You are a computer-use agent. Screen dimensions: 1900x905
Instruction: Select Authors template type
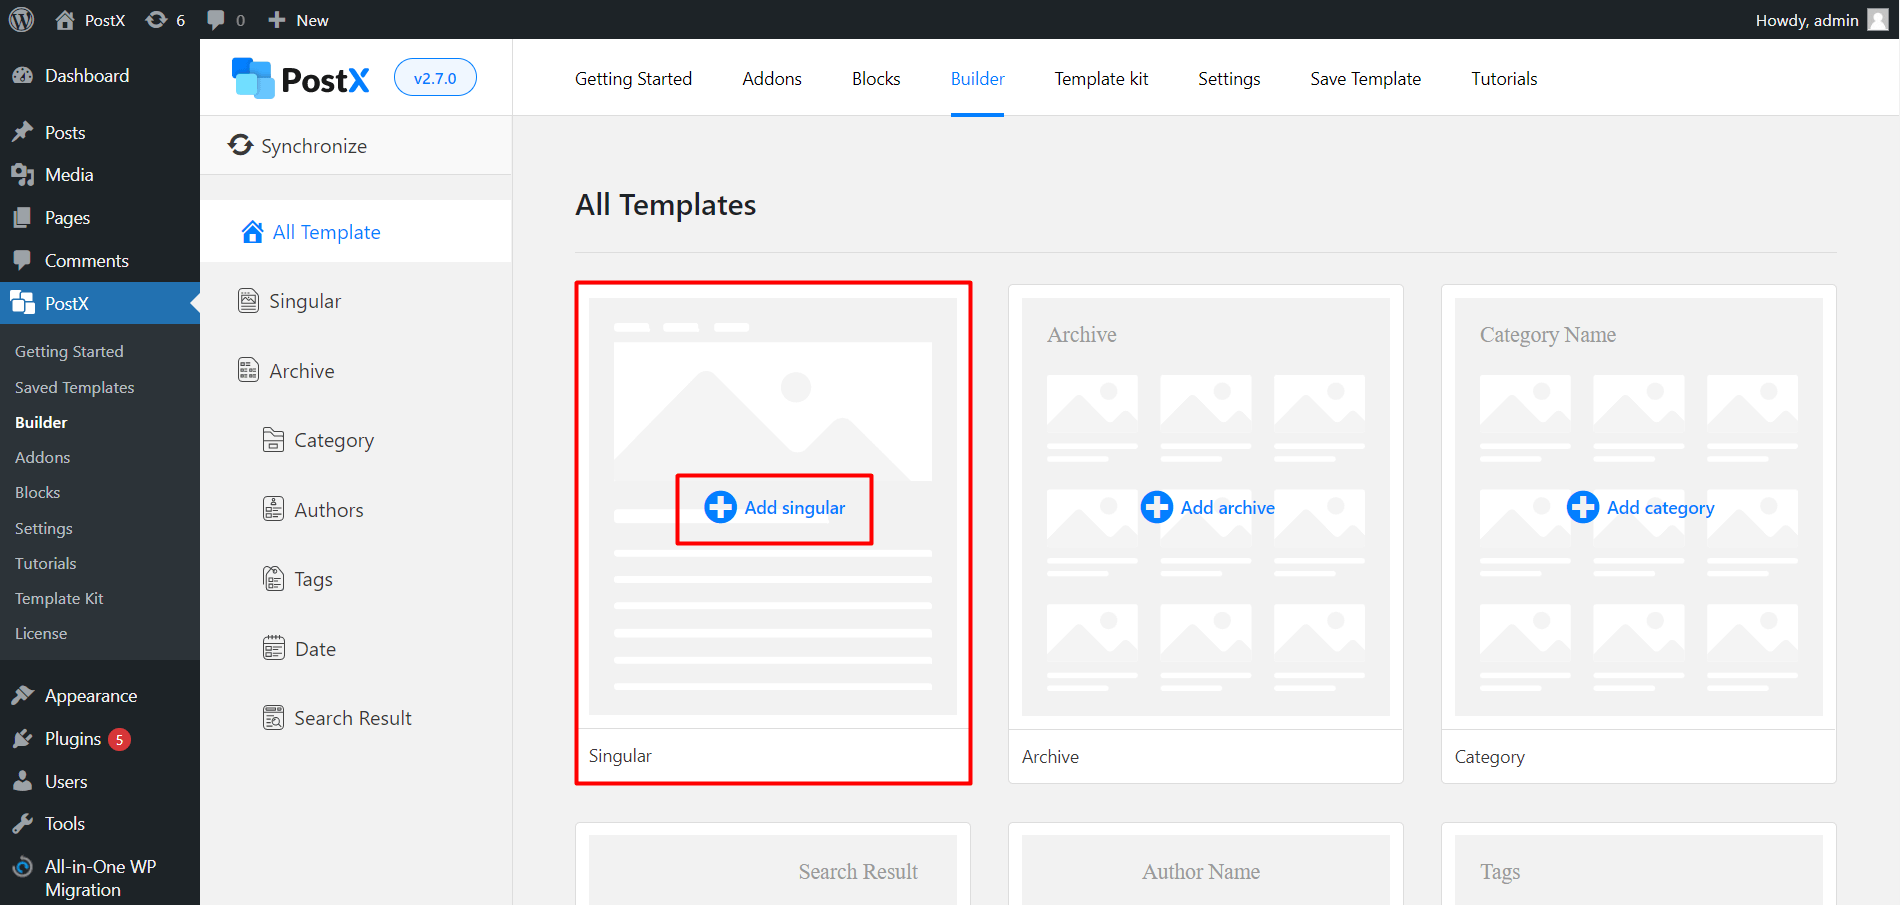click(328, 510)
